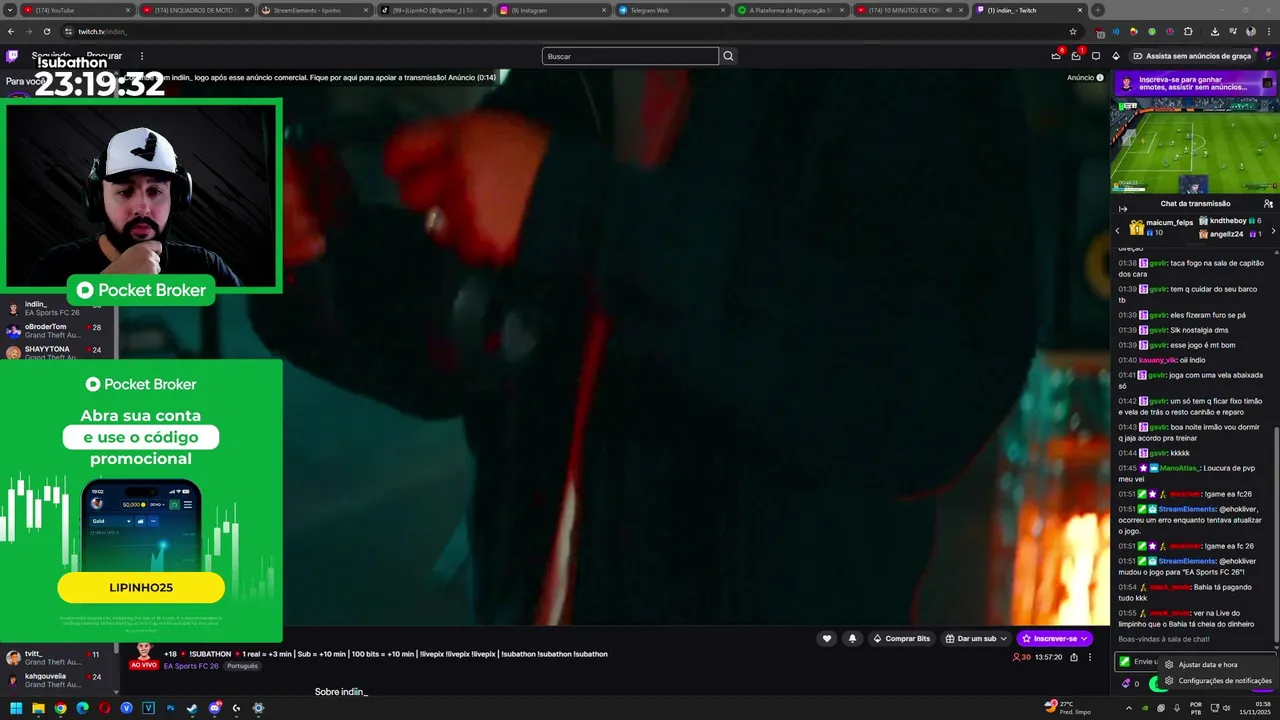Screen dimensions: 1280x720
Task: Click the football stream mini-player thumbnail
Action: (1195, 145)
